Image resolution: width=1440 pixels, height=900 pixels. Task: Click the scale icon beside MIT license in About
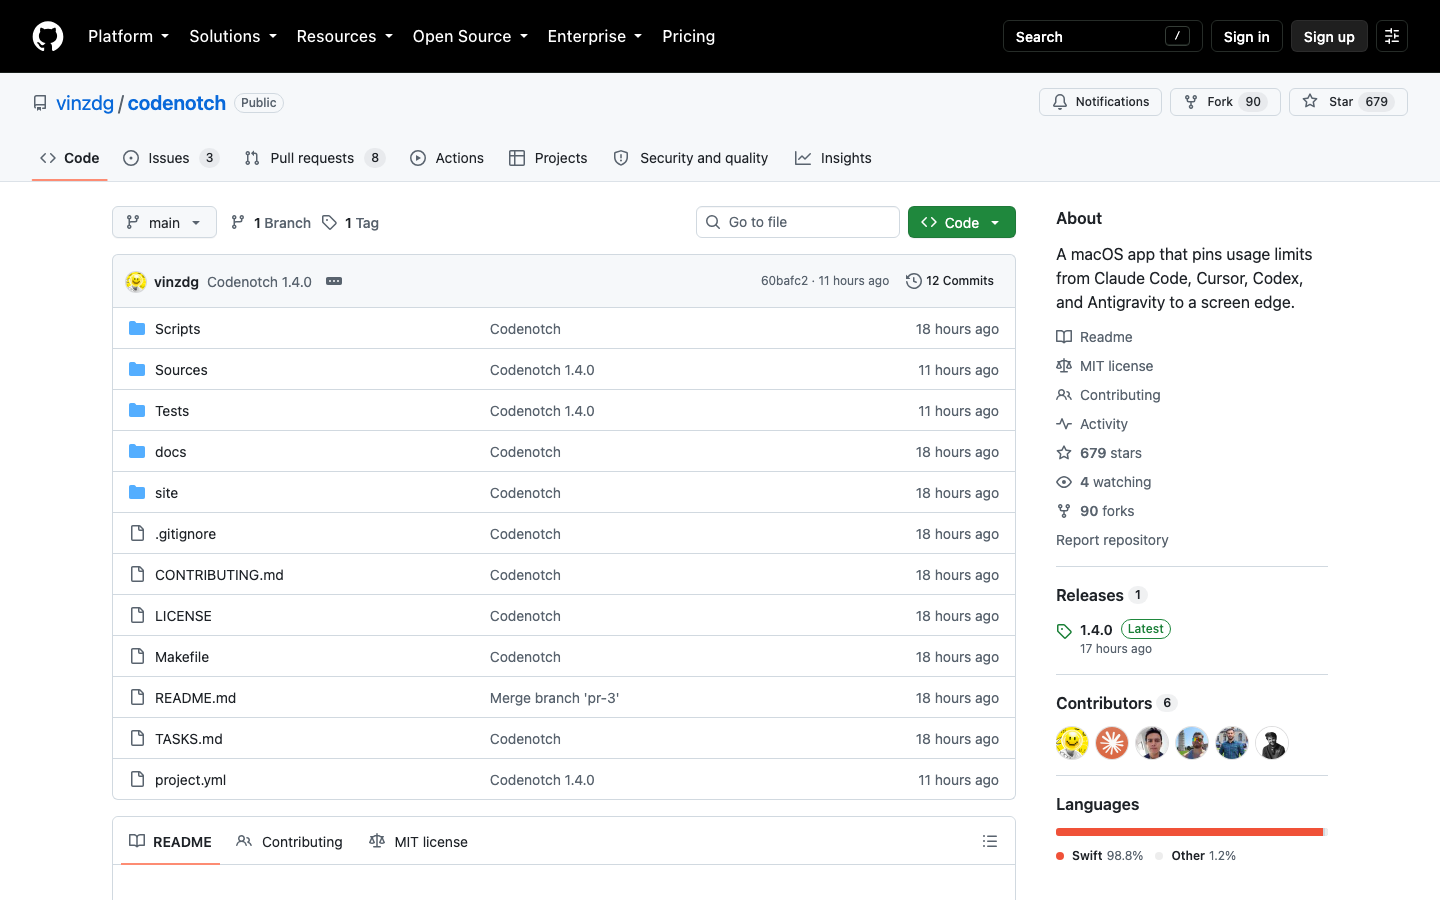point(1064,366)
